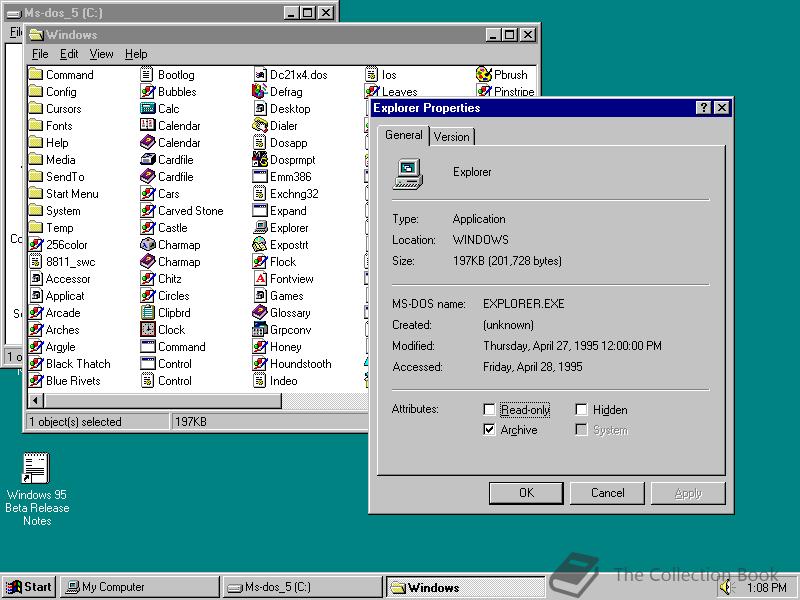Viewport: 800px width, 600px height.
Task: Select the Fontview application icon
Action: click(x=259, y=279)
